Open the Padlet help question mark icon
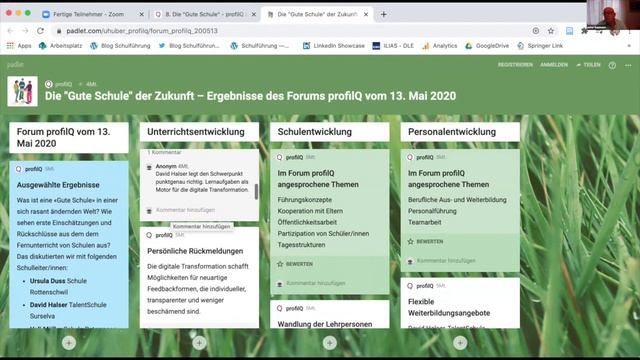The width and height of the screenshot is (640, 360). [x=612, y=65]
